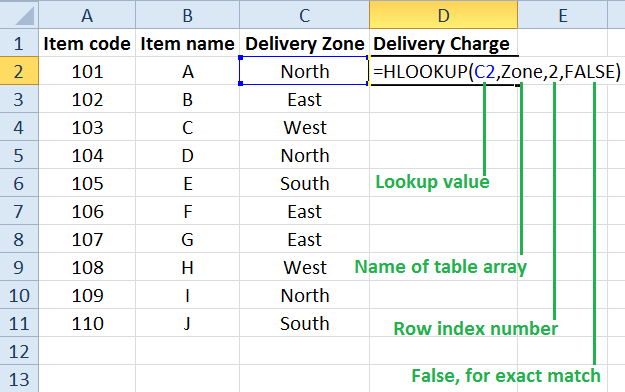Select cell containing item code 106
The height and width of the screenshot is (392, 625).
click(x=87, y=211)
